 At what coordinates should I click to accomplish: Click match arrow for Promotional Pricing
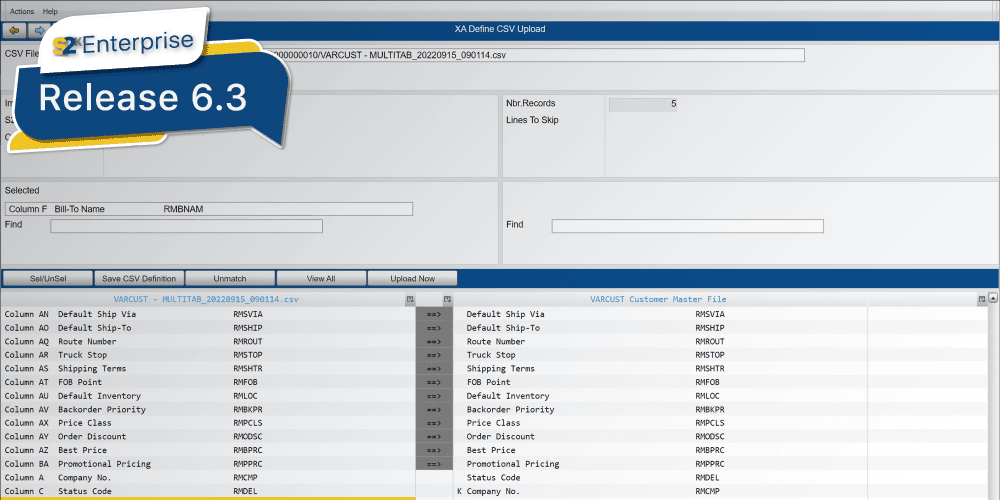click(x=434, y=464)
